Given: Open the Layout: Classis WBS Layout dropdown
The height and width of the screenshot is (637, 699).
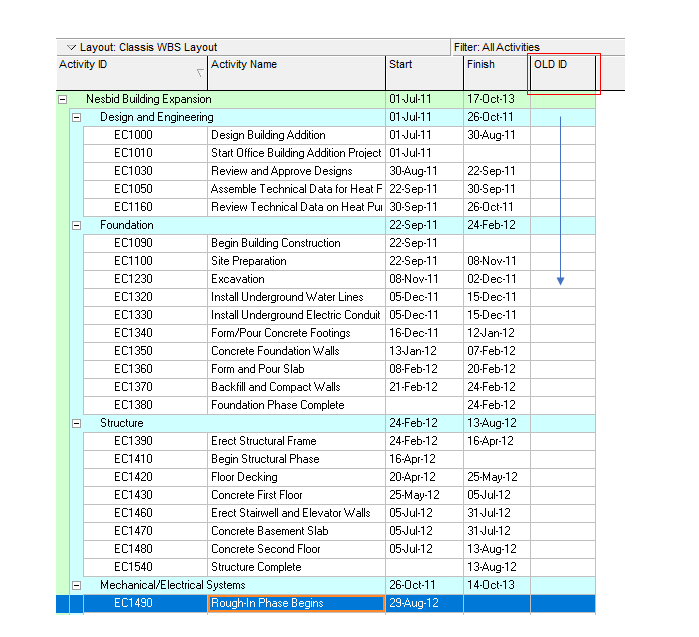Looking at the screenshot, I should pyautogui.click(x=71, y=47).
